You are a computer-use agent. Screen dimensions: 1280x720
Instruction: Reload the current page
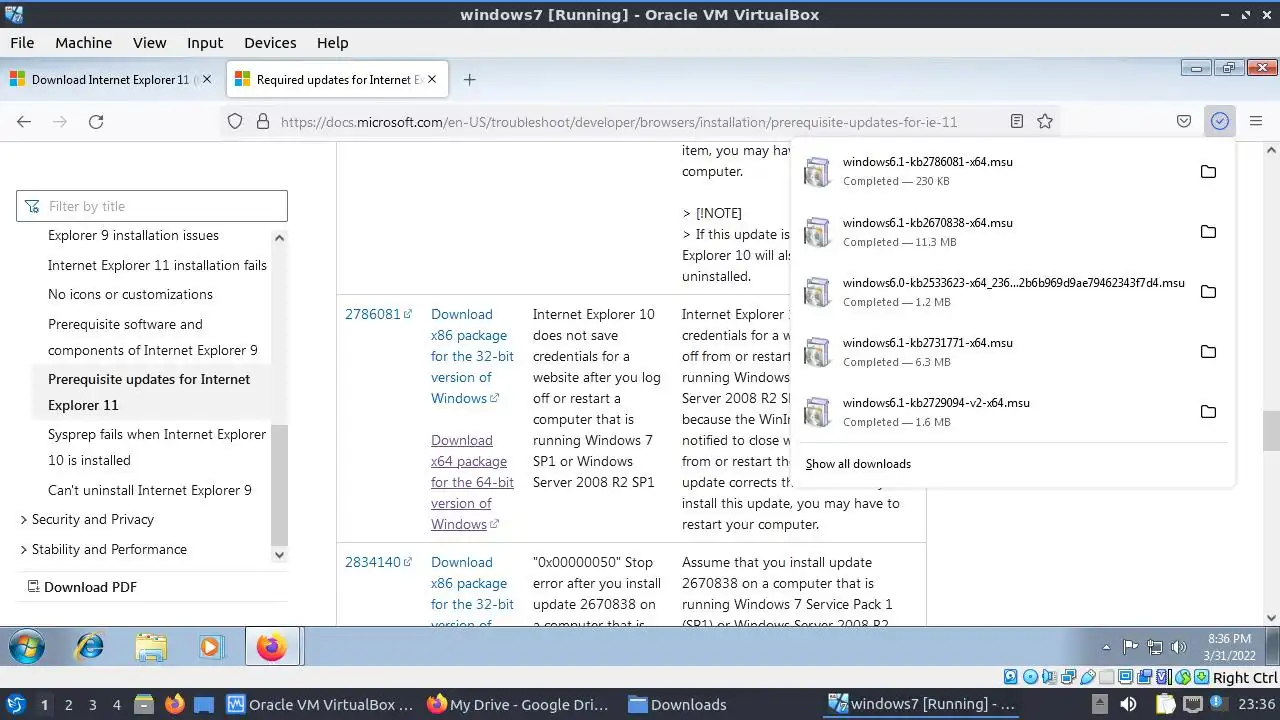96,121
